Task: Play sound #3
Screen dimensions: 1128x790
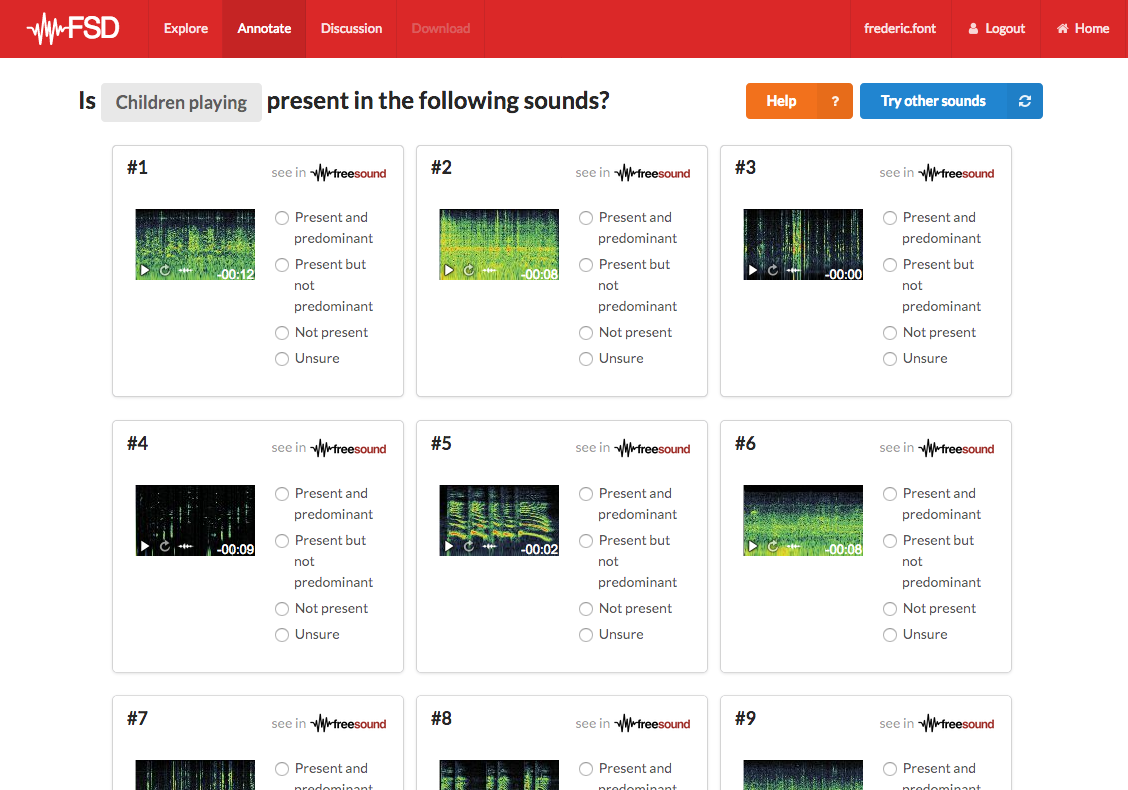Action: coord(752,271)
